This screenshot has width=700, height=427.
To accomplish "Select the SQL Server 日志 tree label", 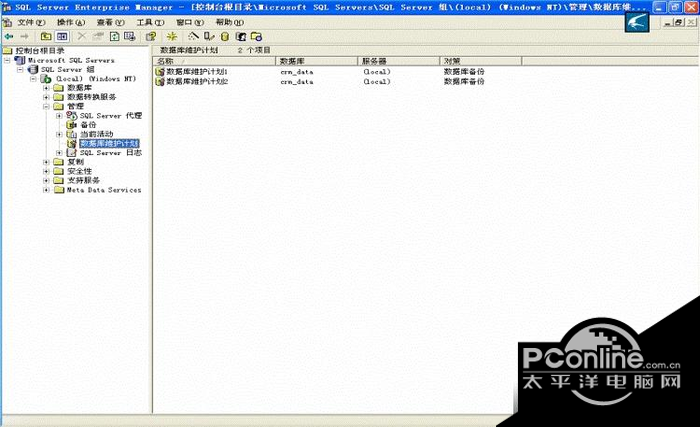I will tap(111, 153).
